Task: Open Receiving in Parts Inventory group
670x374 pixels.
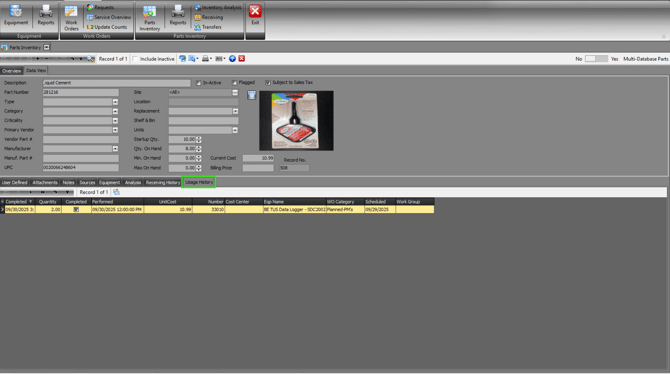Action: 209,18
